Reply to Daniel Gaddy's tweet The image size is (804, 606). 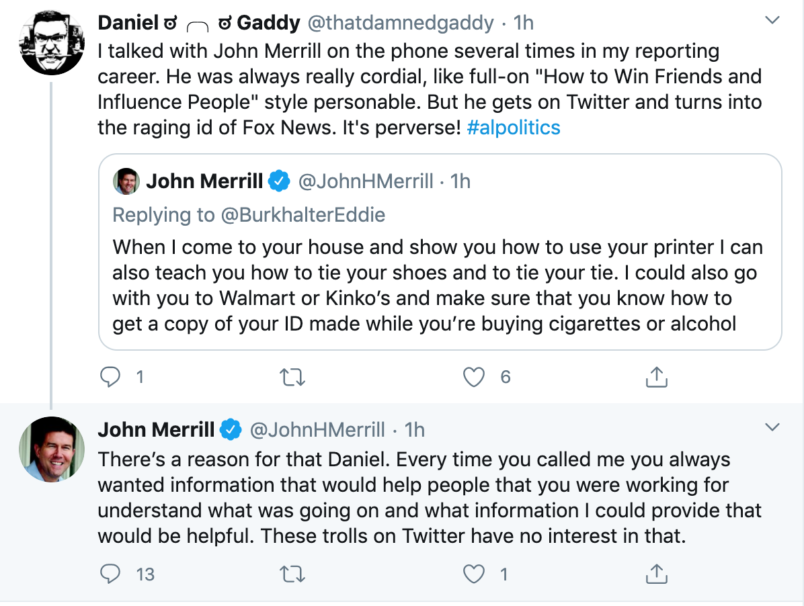[x=112, y=377]
